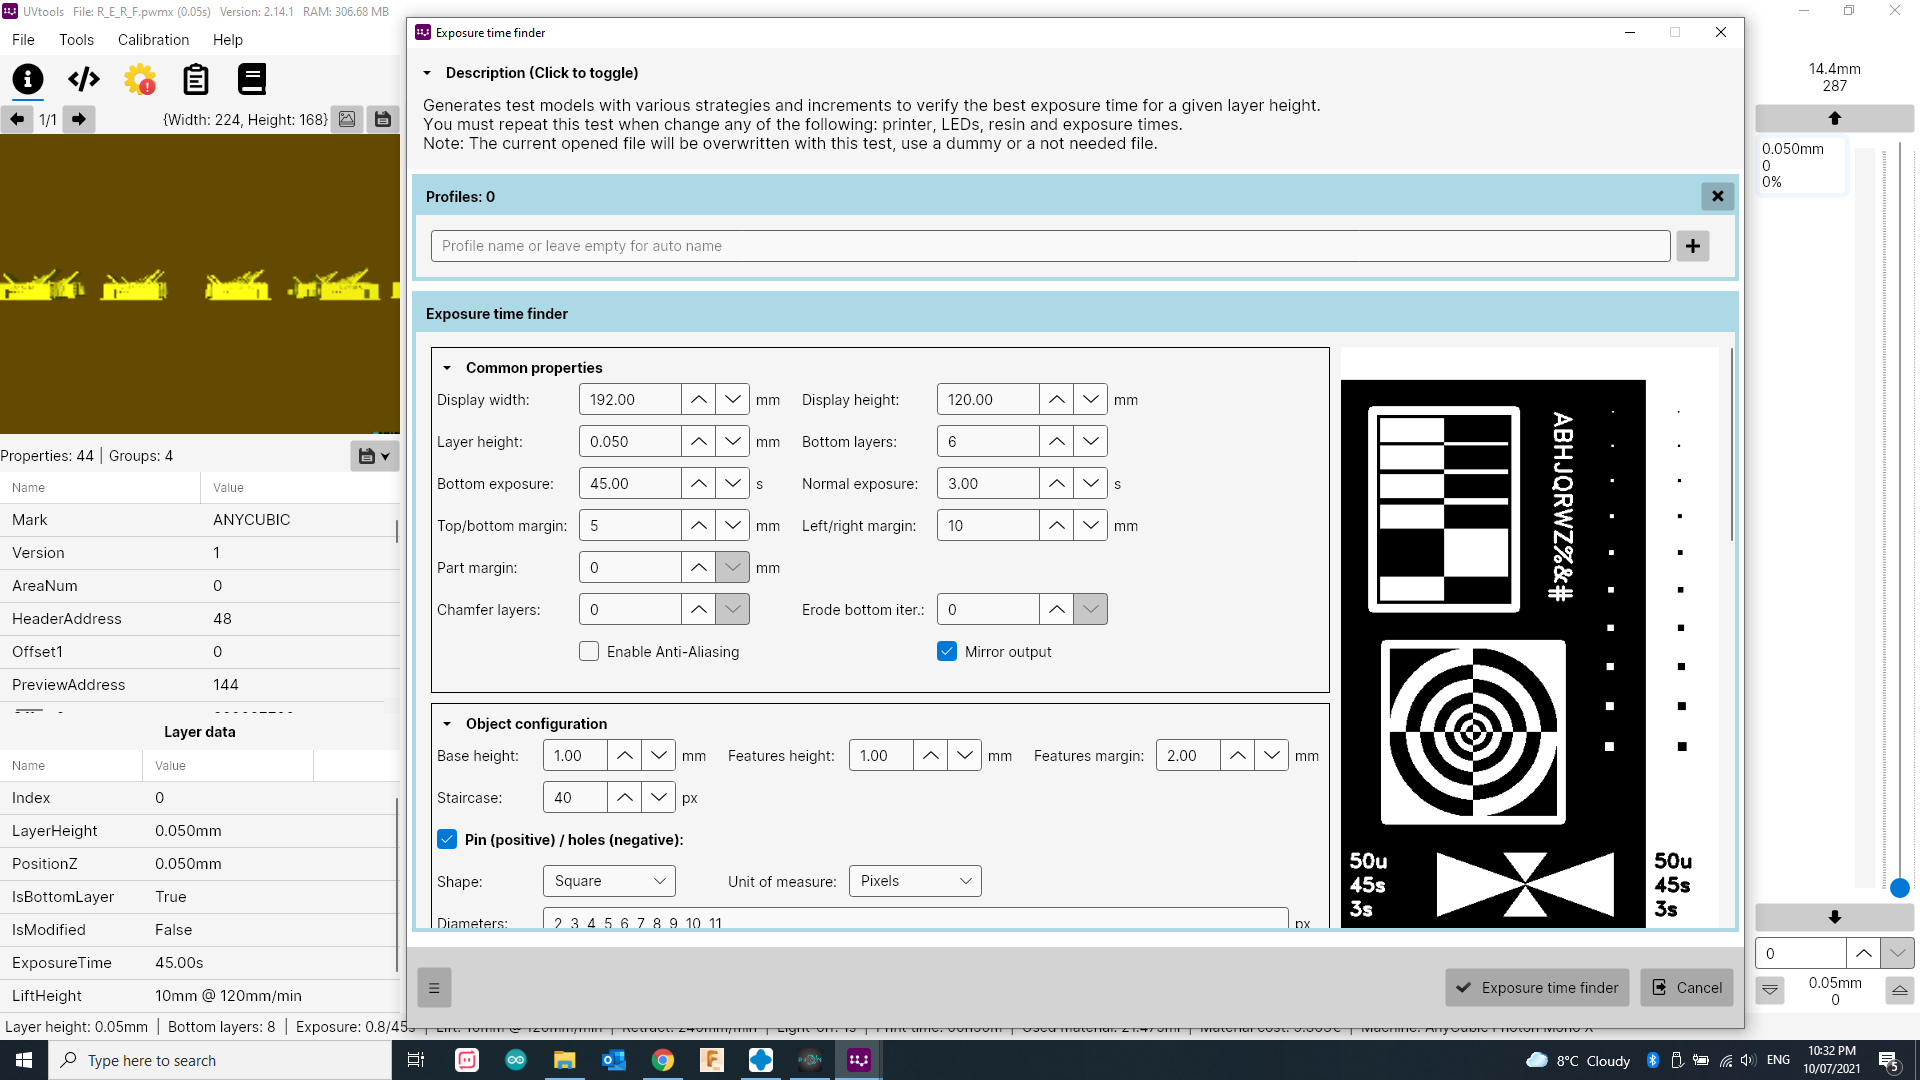Viewport: 1920px width, 1080px height.
Task: Click the save properties icon in Properties panel
Action: click(x=364, y=456)
